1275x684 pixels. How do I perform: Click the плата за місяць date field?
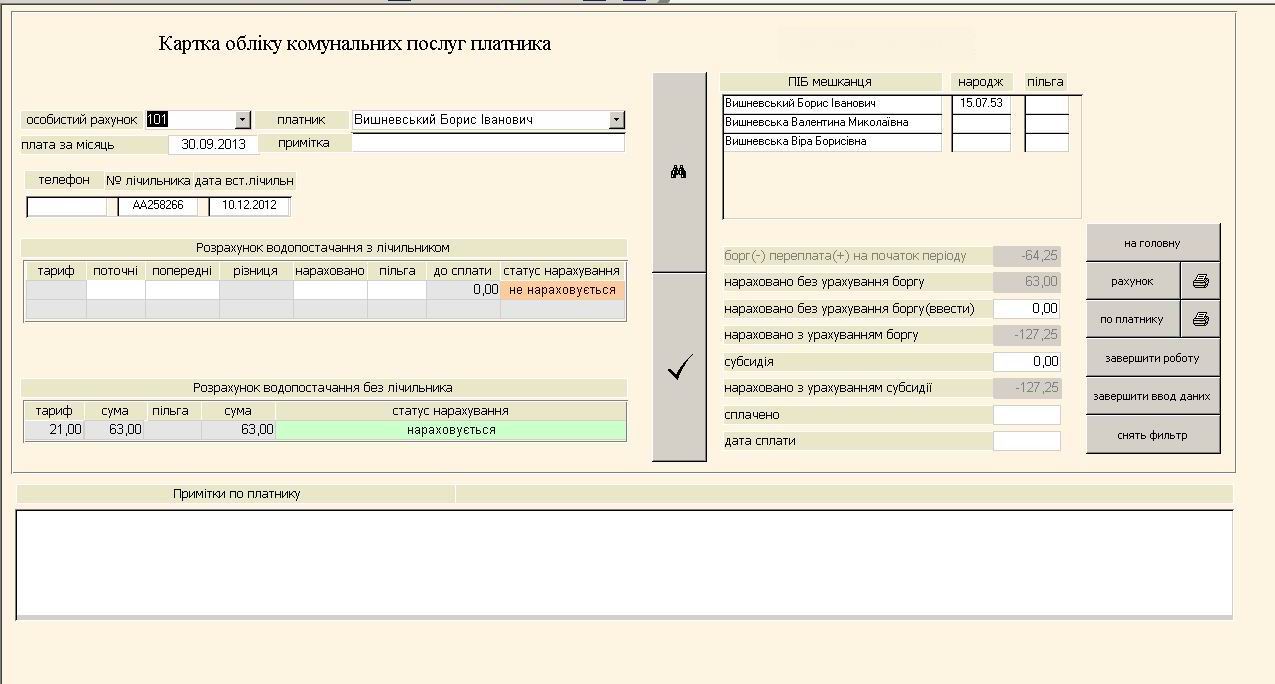tap(213, 144)
